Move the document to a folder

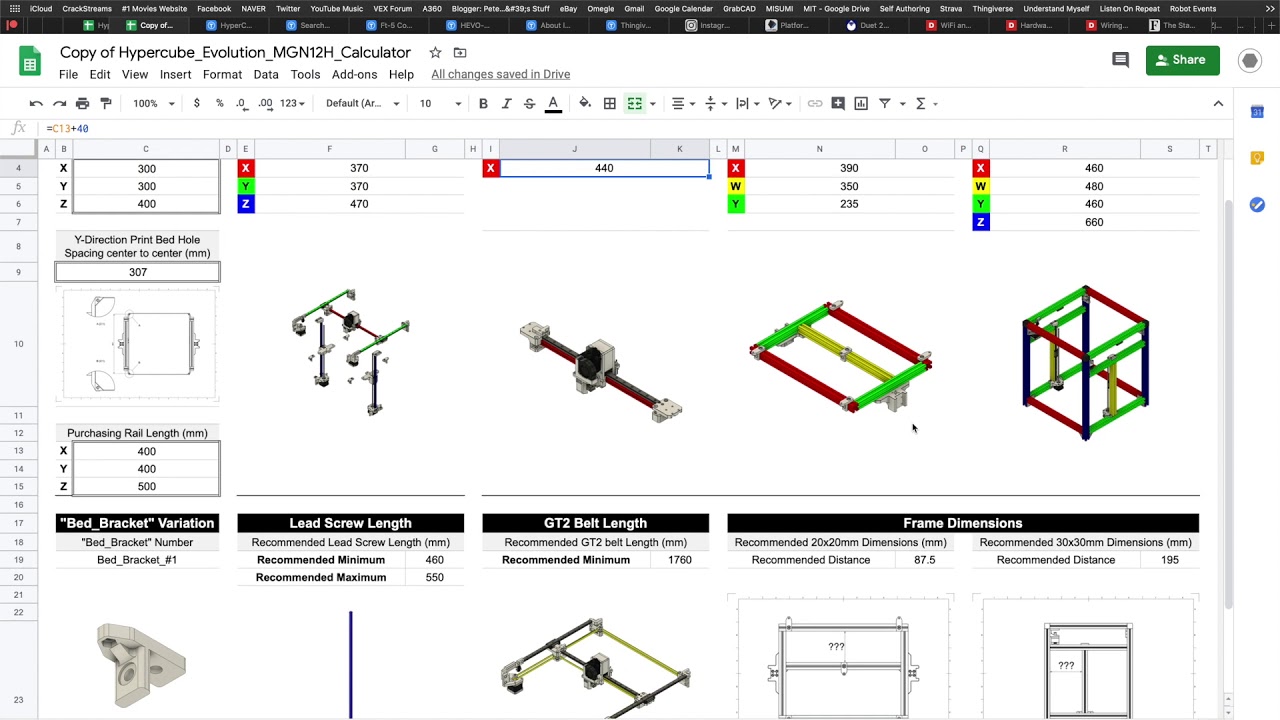[x=460, y=52]
